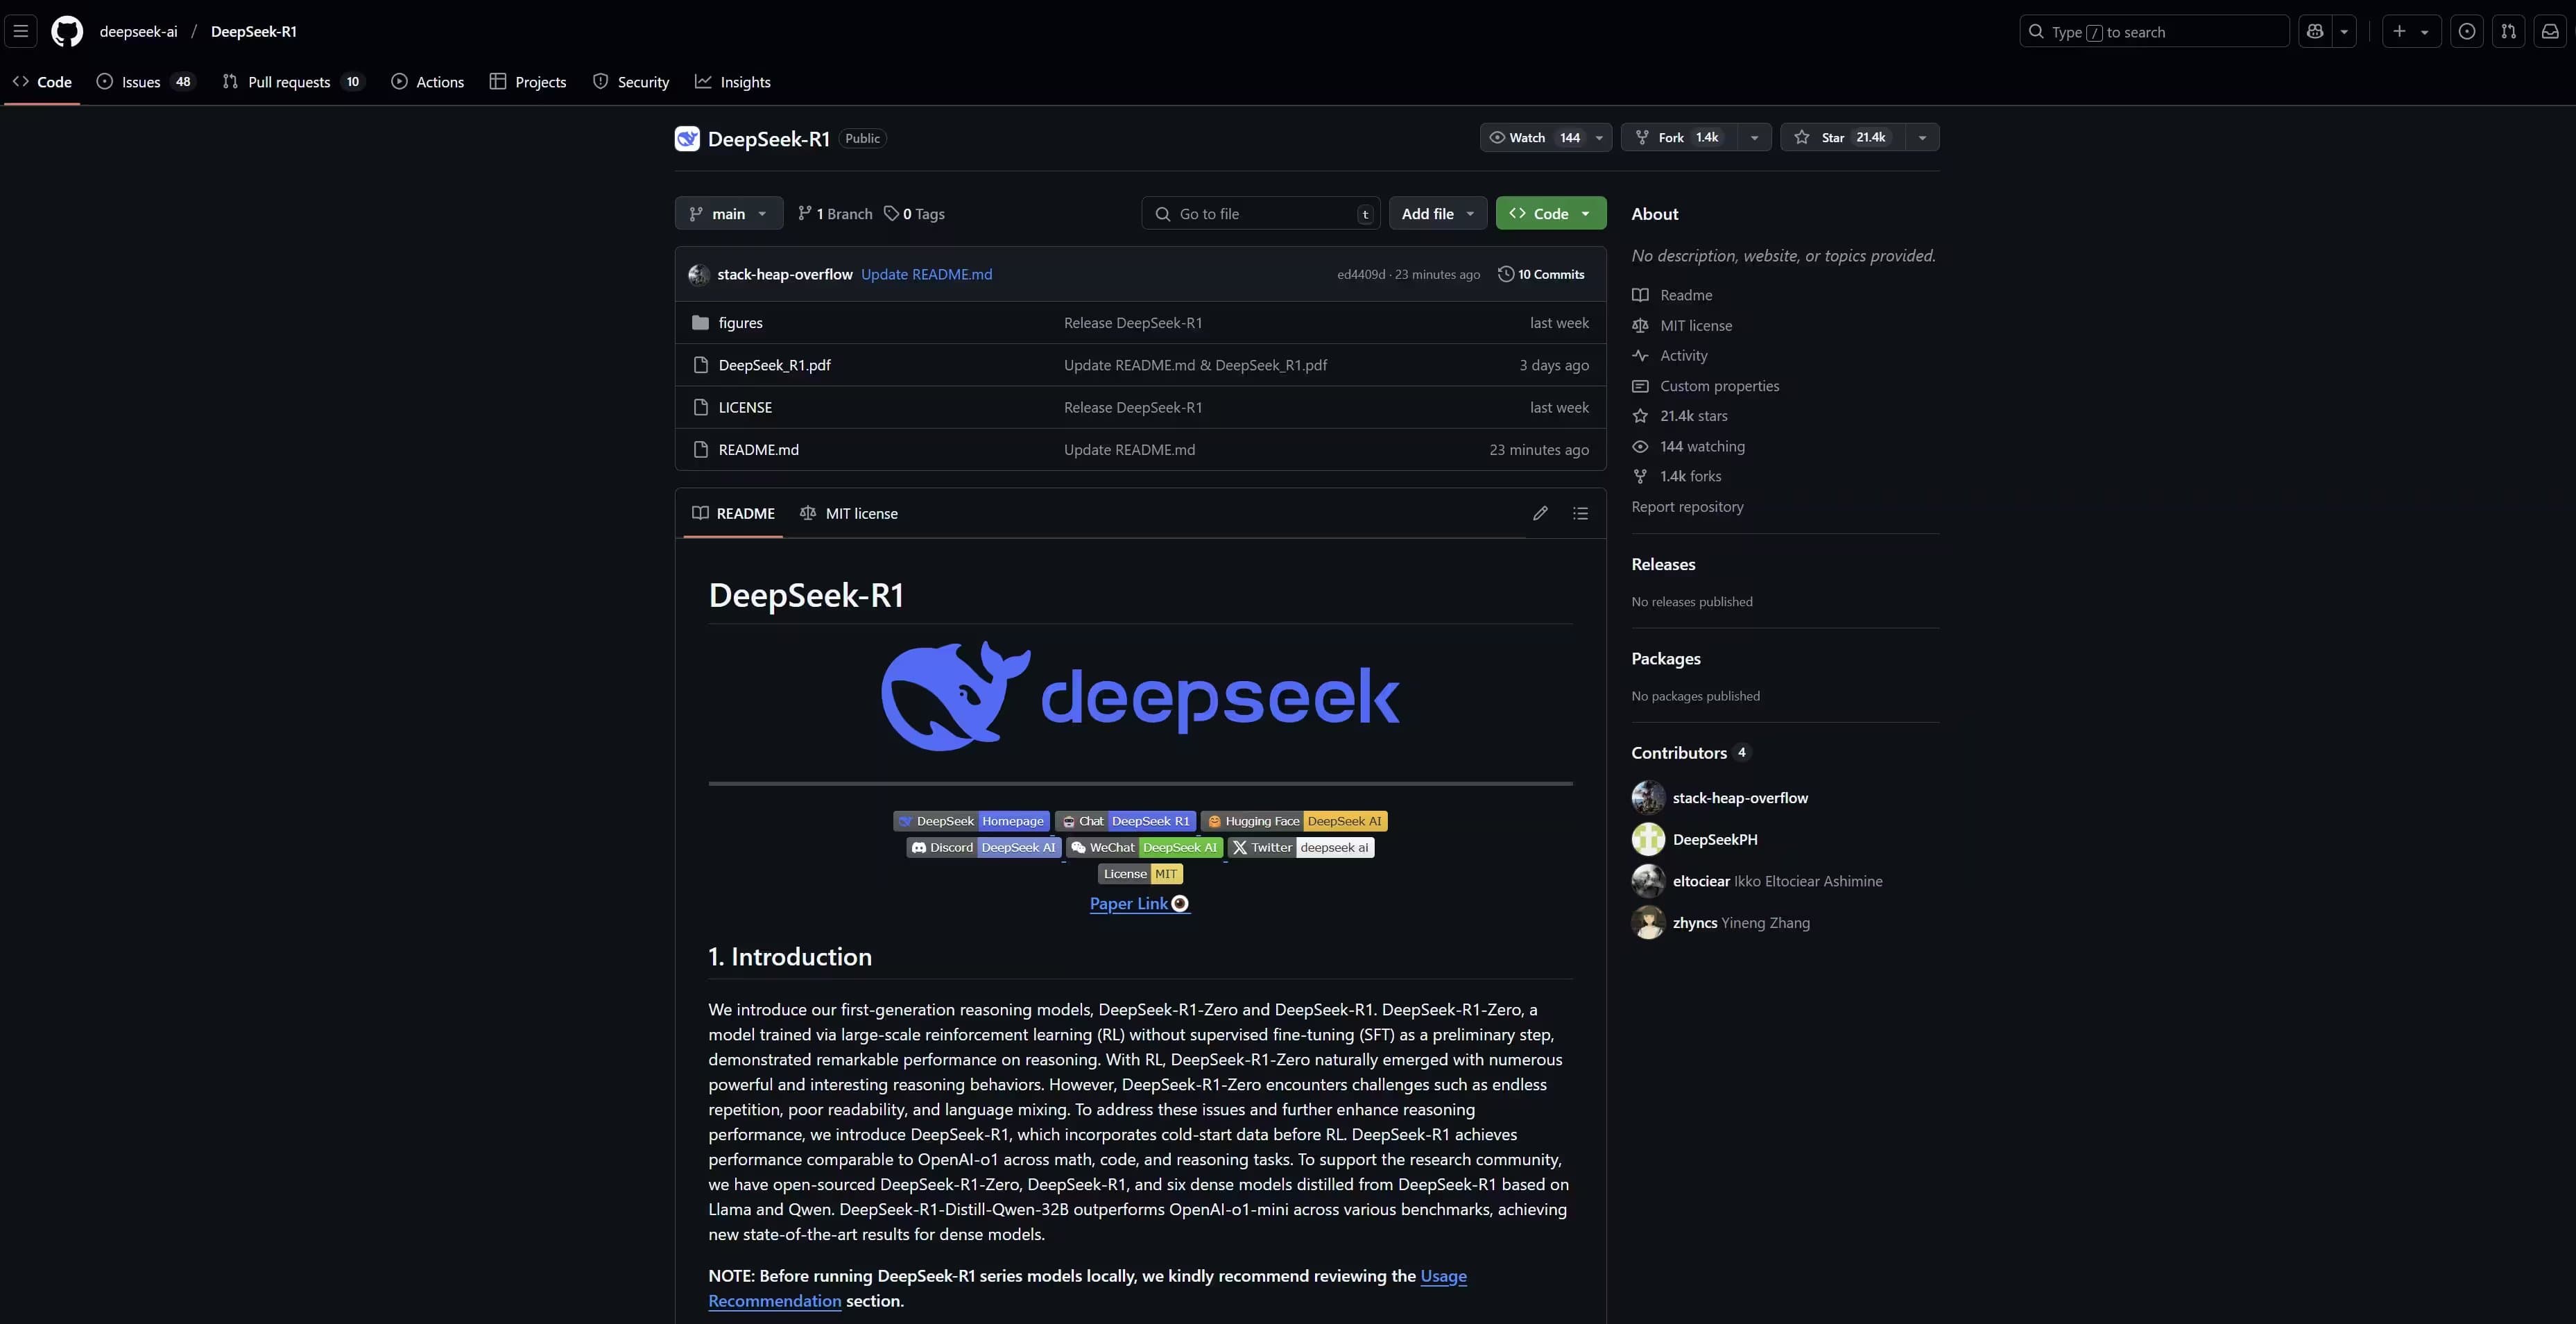Edit README with the pencil icon
The width and height of the screenshot is (2576, 1324).
point(1540,513)
